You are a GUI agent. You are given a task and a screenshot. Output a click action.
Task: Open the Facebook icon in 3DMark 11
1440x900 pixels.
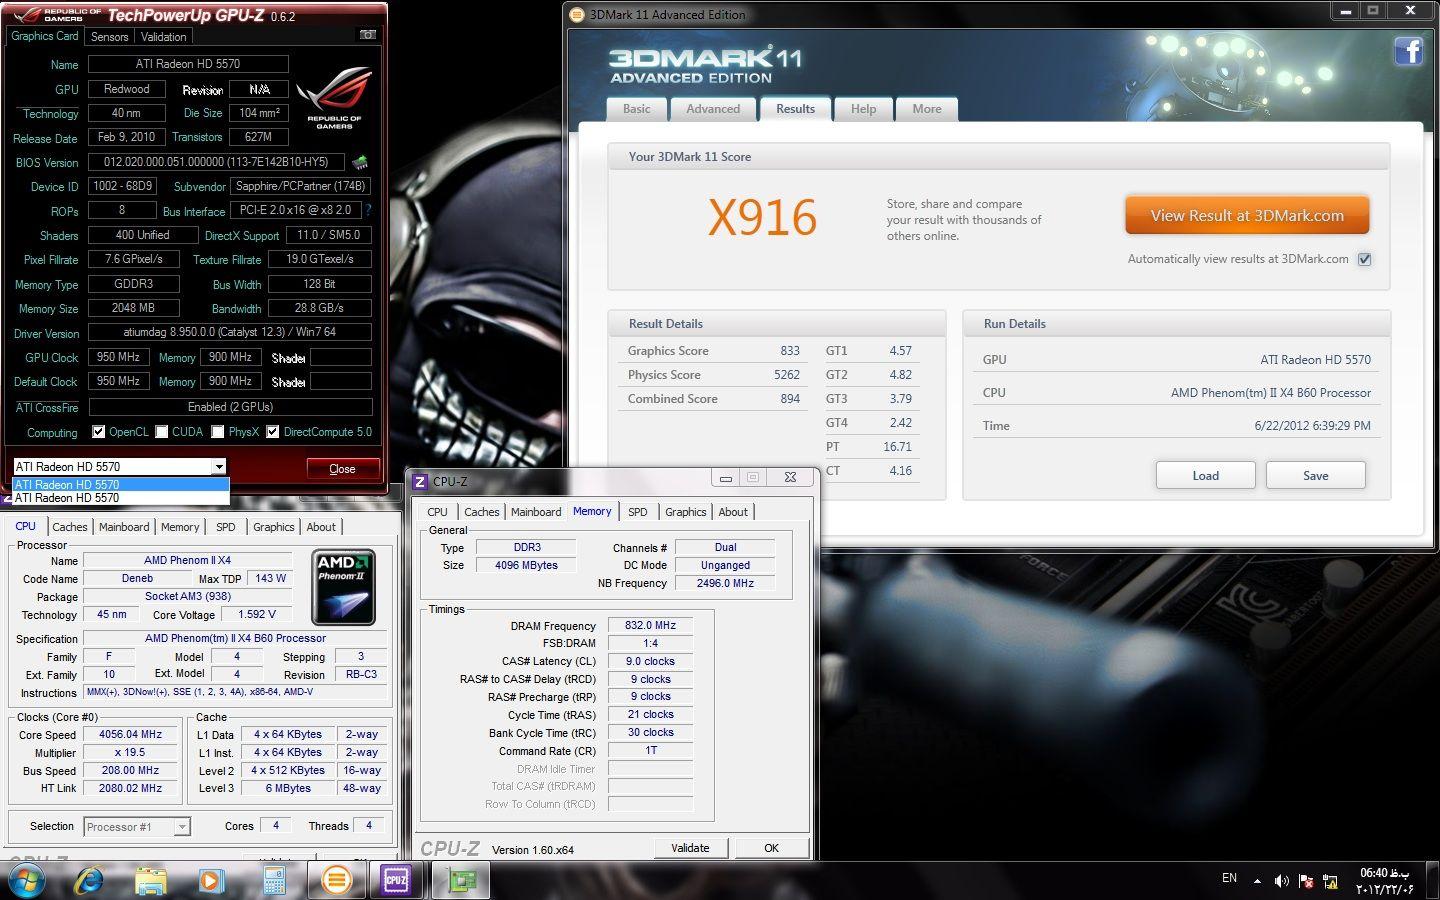[1408, 51]
